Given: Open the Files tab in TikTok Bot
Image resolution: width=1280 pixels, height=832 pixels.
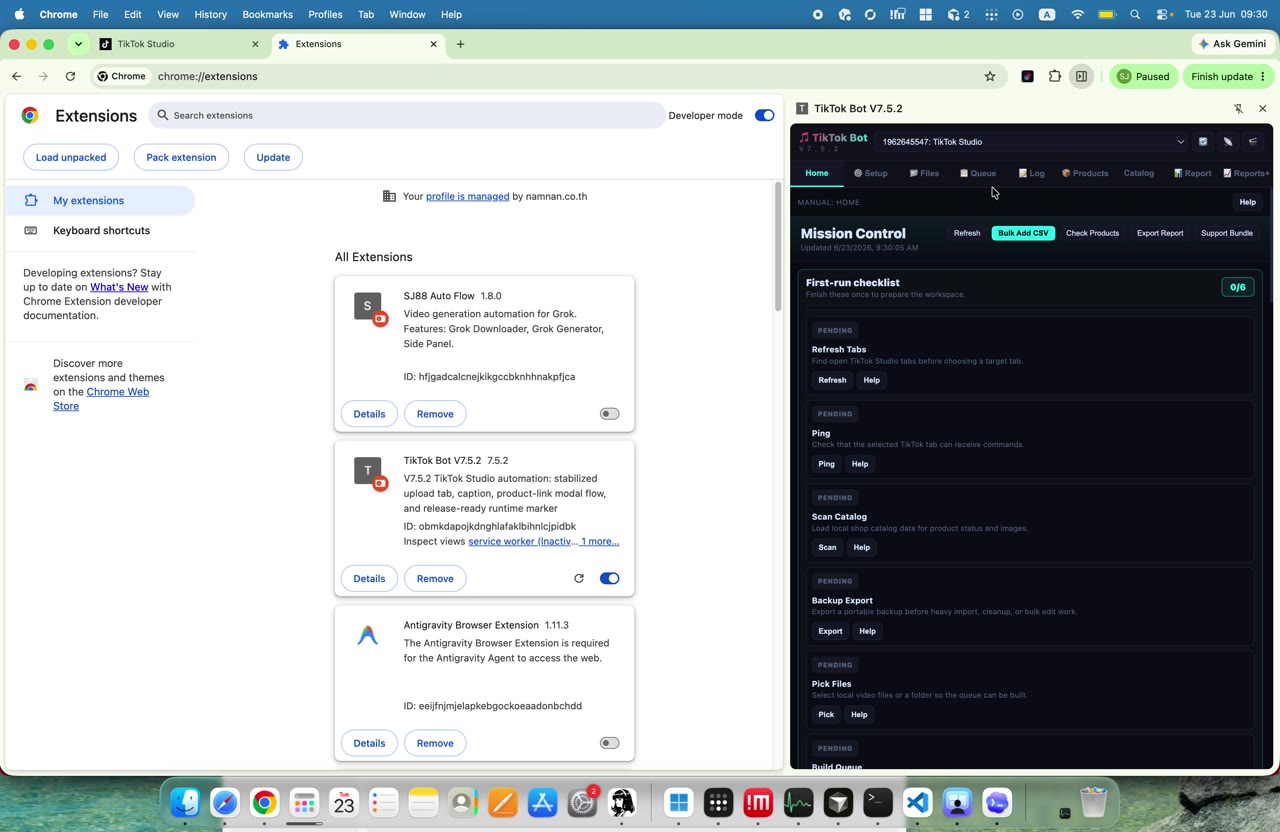Looking at the screenshot, I should (x=924, y=173).
